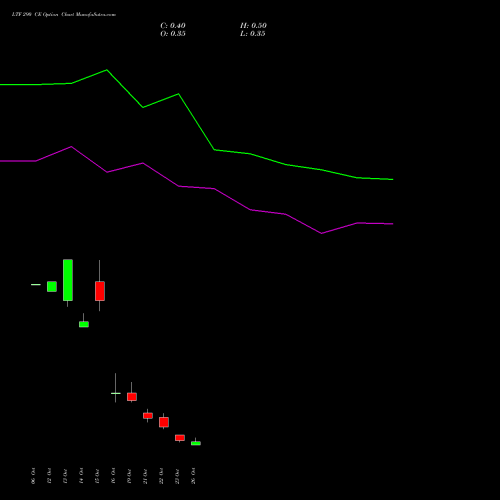This screenshot has height=500, width=500.
Task: Click the doji cross candle for 16 Oct
Action: [x=116, y=393]
